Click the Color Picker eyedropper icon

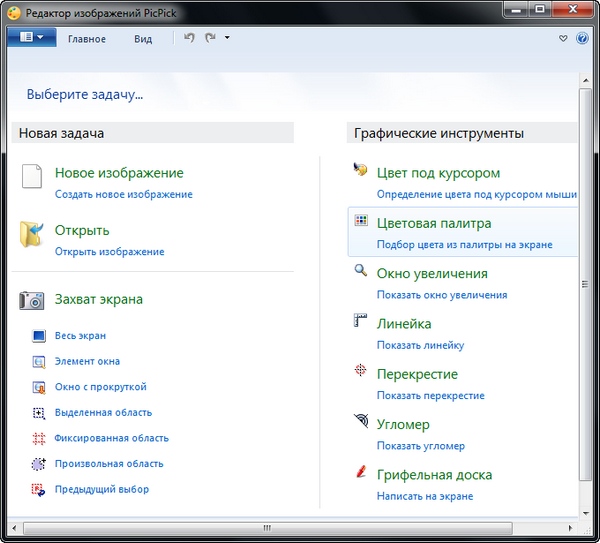click(x=361, y=170)
